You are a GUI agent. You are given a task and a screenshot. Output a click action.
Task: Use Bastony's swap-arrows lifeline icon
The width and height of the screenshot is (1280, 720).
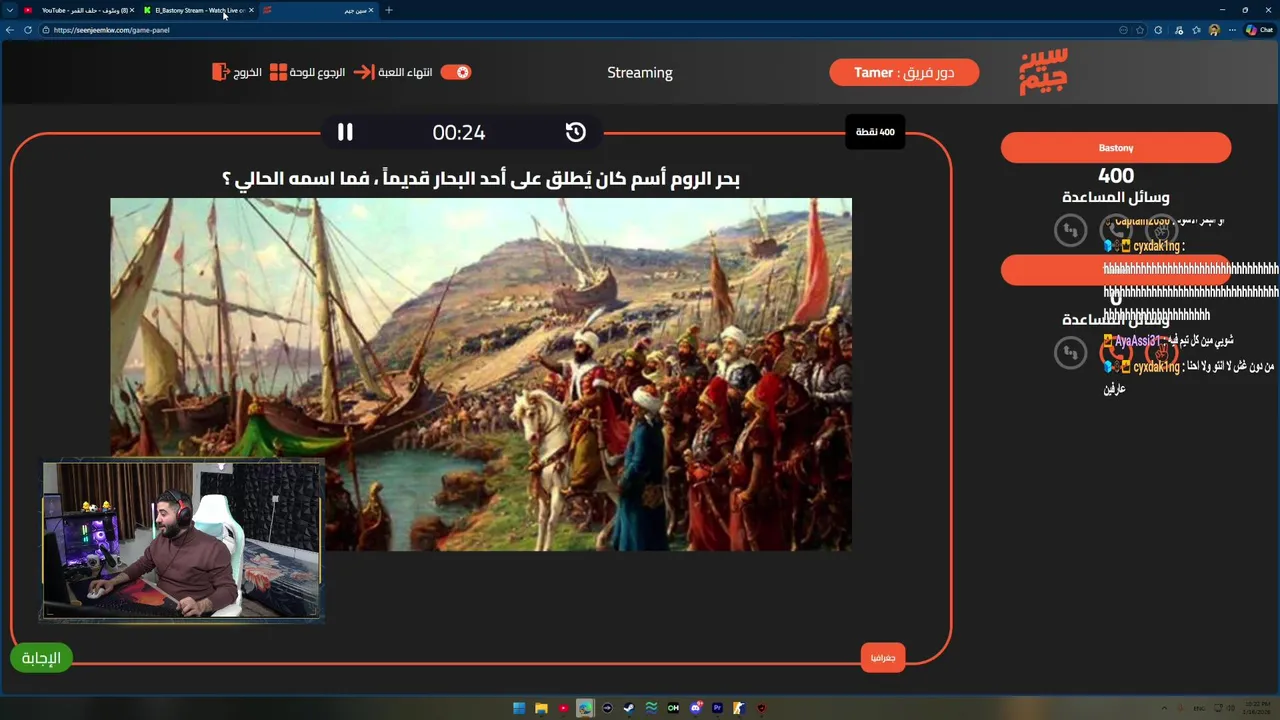click(1070, 230)
